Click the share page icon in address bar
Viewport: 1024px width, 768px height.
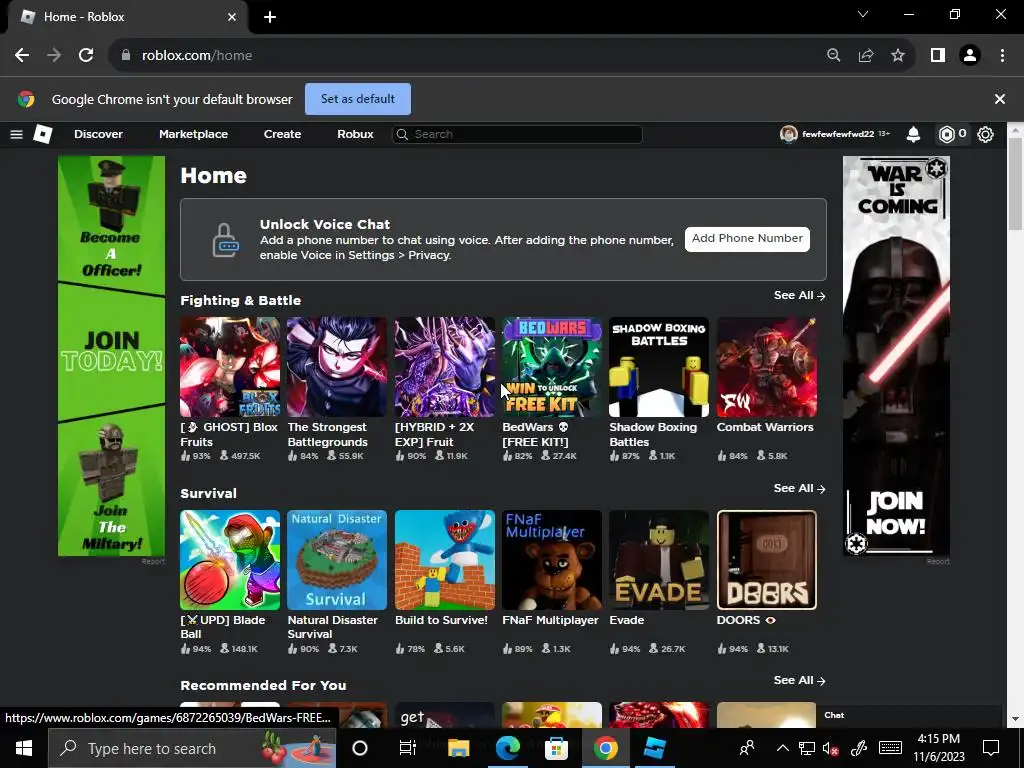coord(866,56)
